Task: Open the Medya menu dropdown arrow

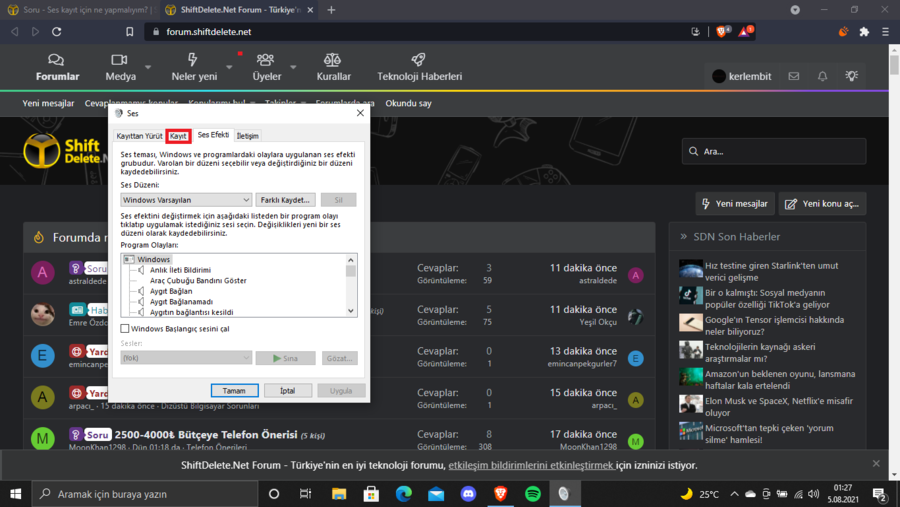Action: tap(148, 68)
